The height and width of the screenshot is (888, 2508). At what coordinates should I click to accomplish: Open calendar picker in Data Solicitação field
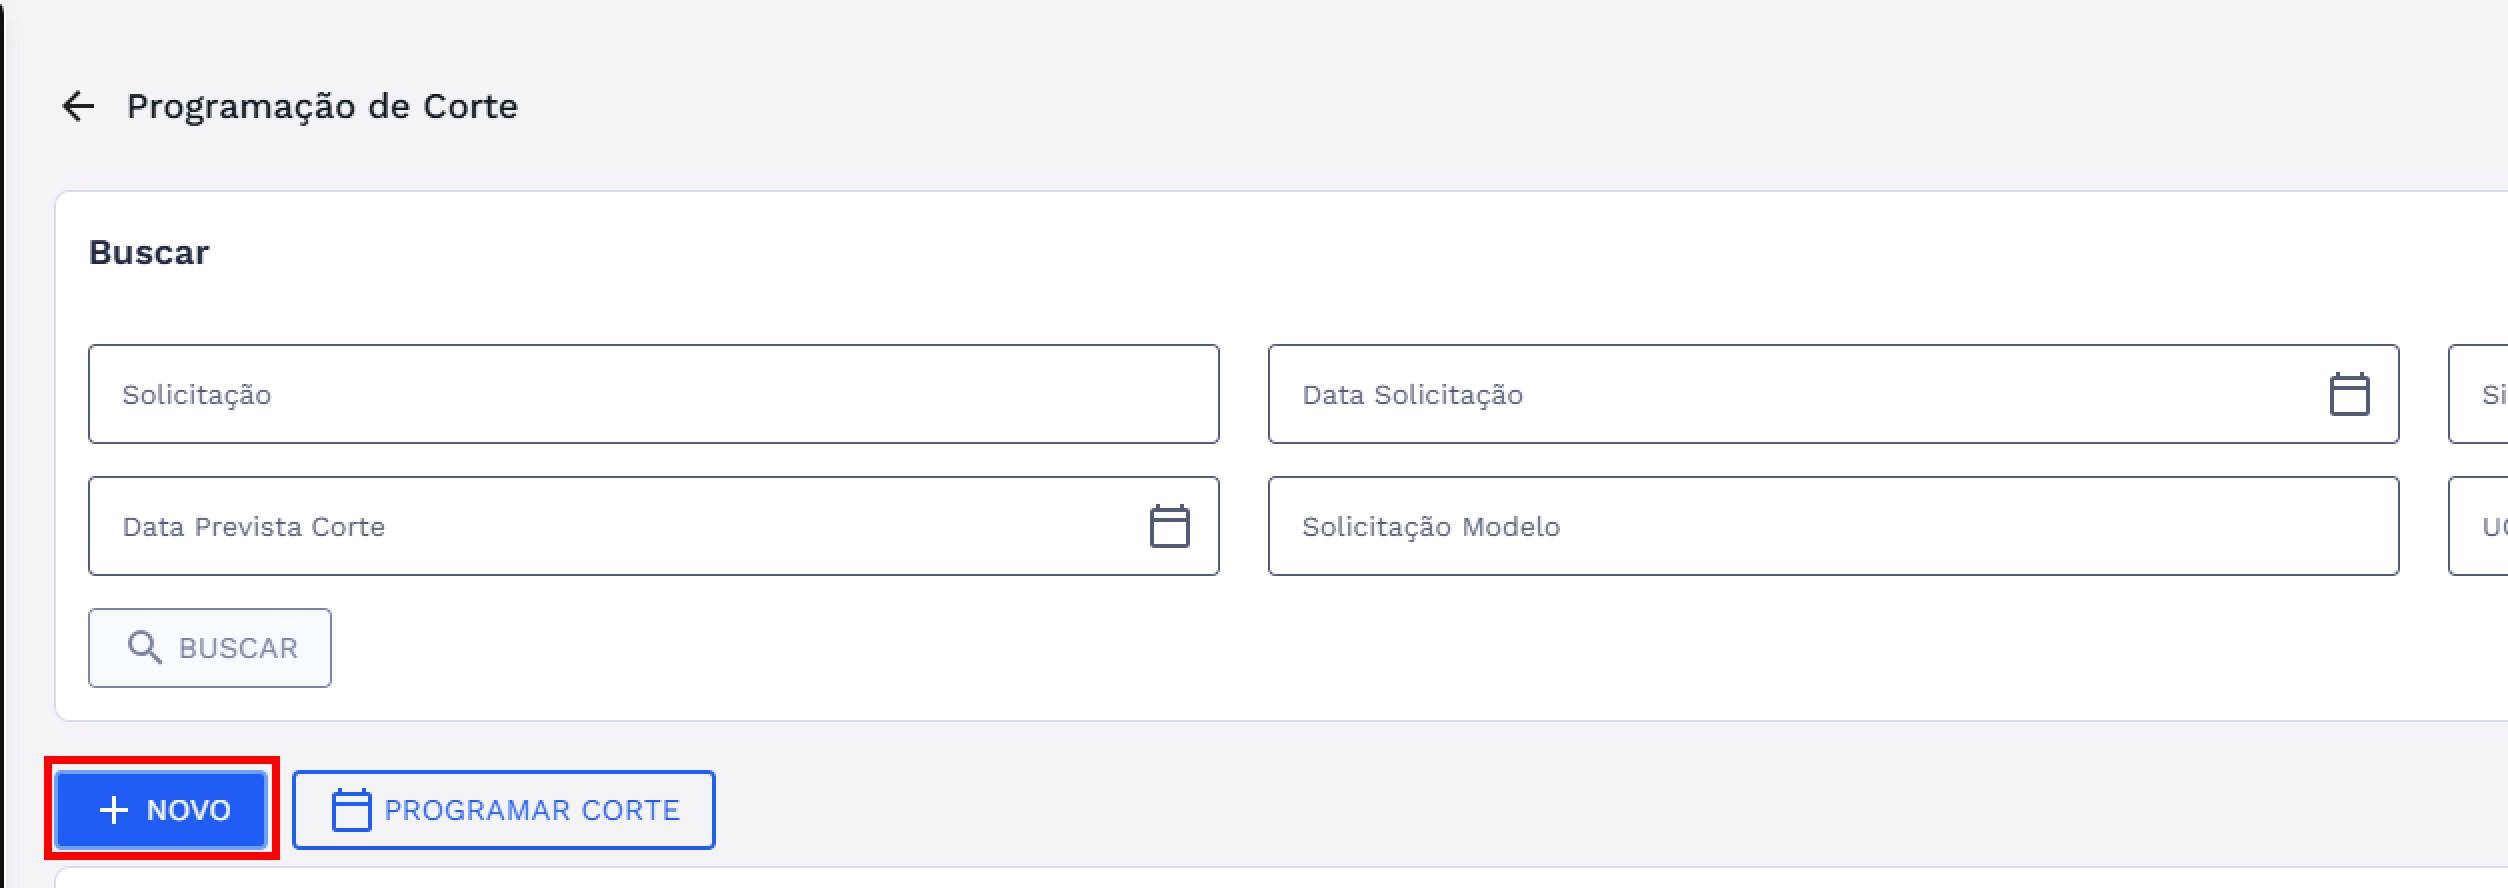coord(2349,394)
